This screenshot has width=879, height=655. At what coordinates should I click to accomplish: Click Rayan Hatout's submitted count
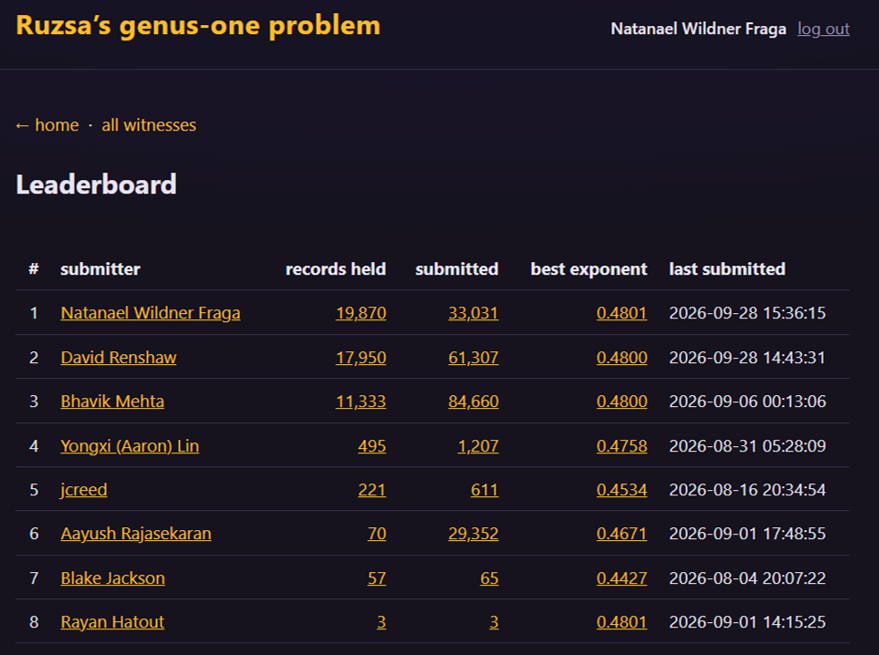click(x=494, y=622)
